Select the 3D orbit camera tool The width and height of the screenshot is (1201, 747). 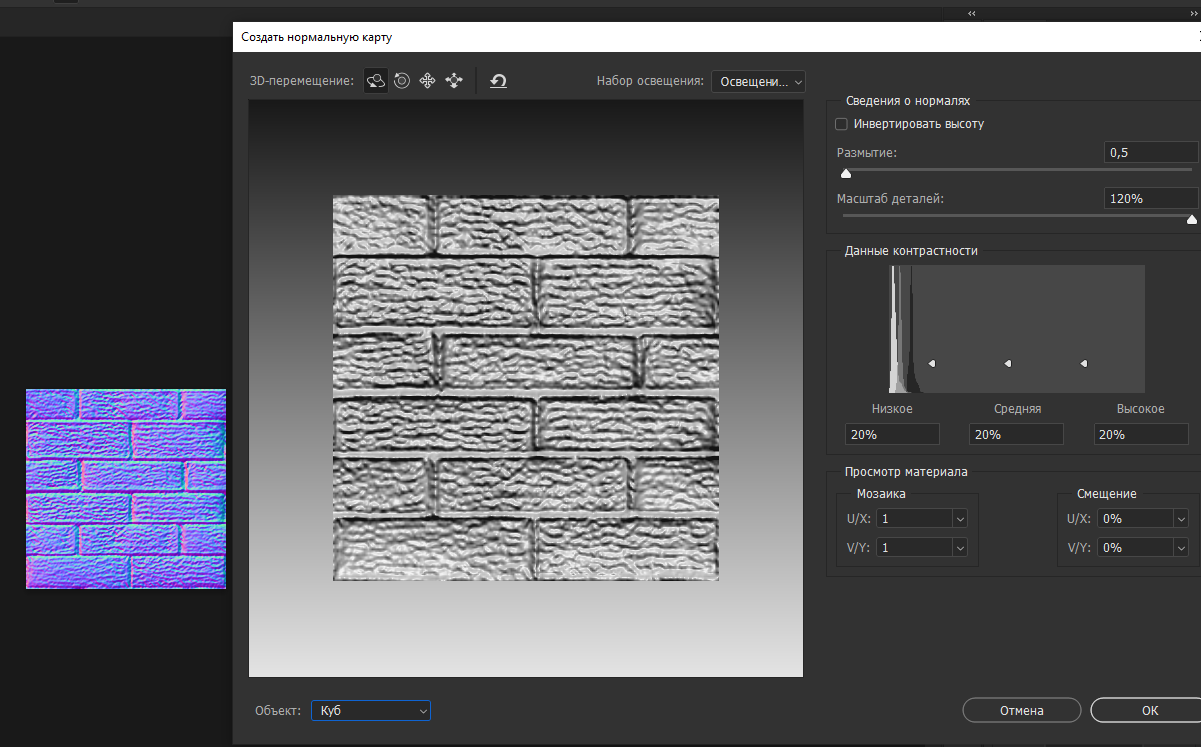point(376,81)
